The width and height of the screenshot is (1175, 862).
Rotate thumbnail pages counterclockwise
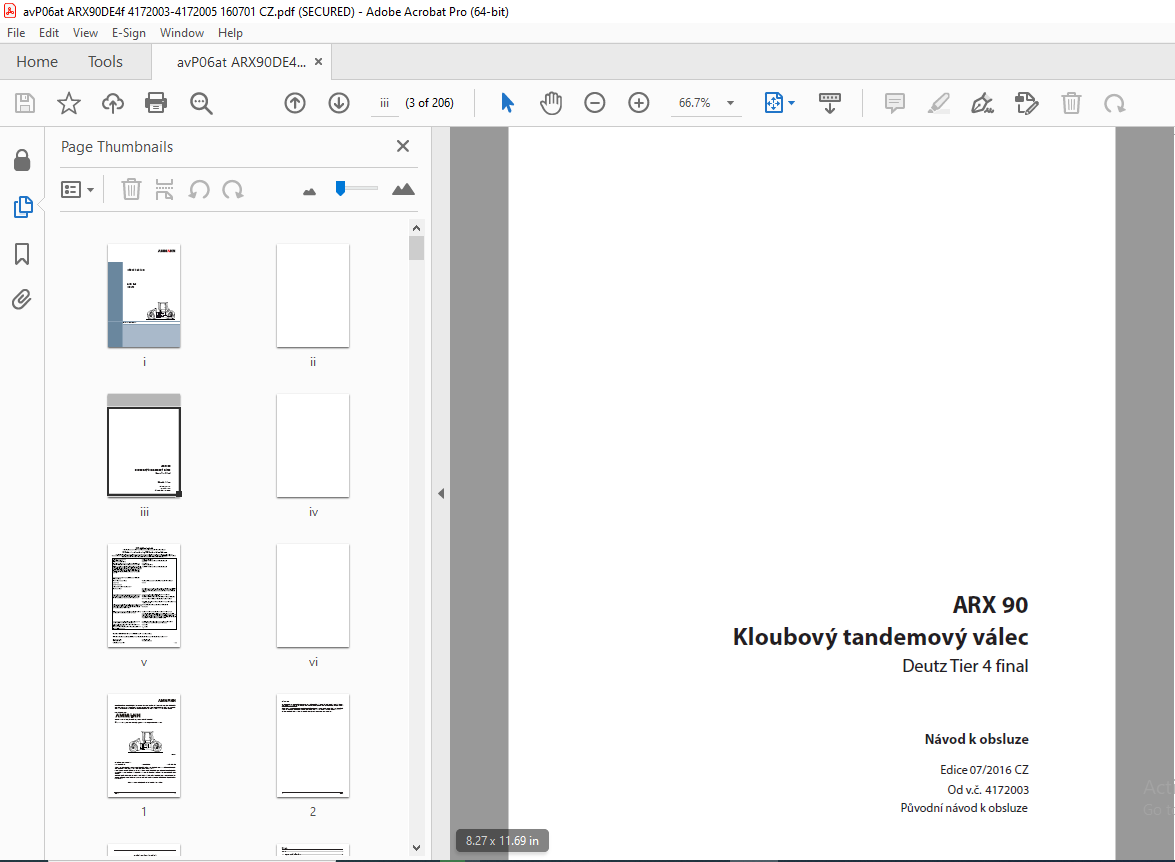(x=199, y=189)
